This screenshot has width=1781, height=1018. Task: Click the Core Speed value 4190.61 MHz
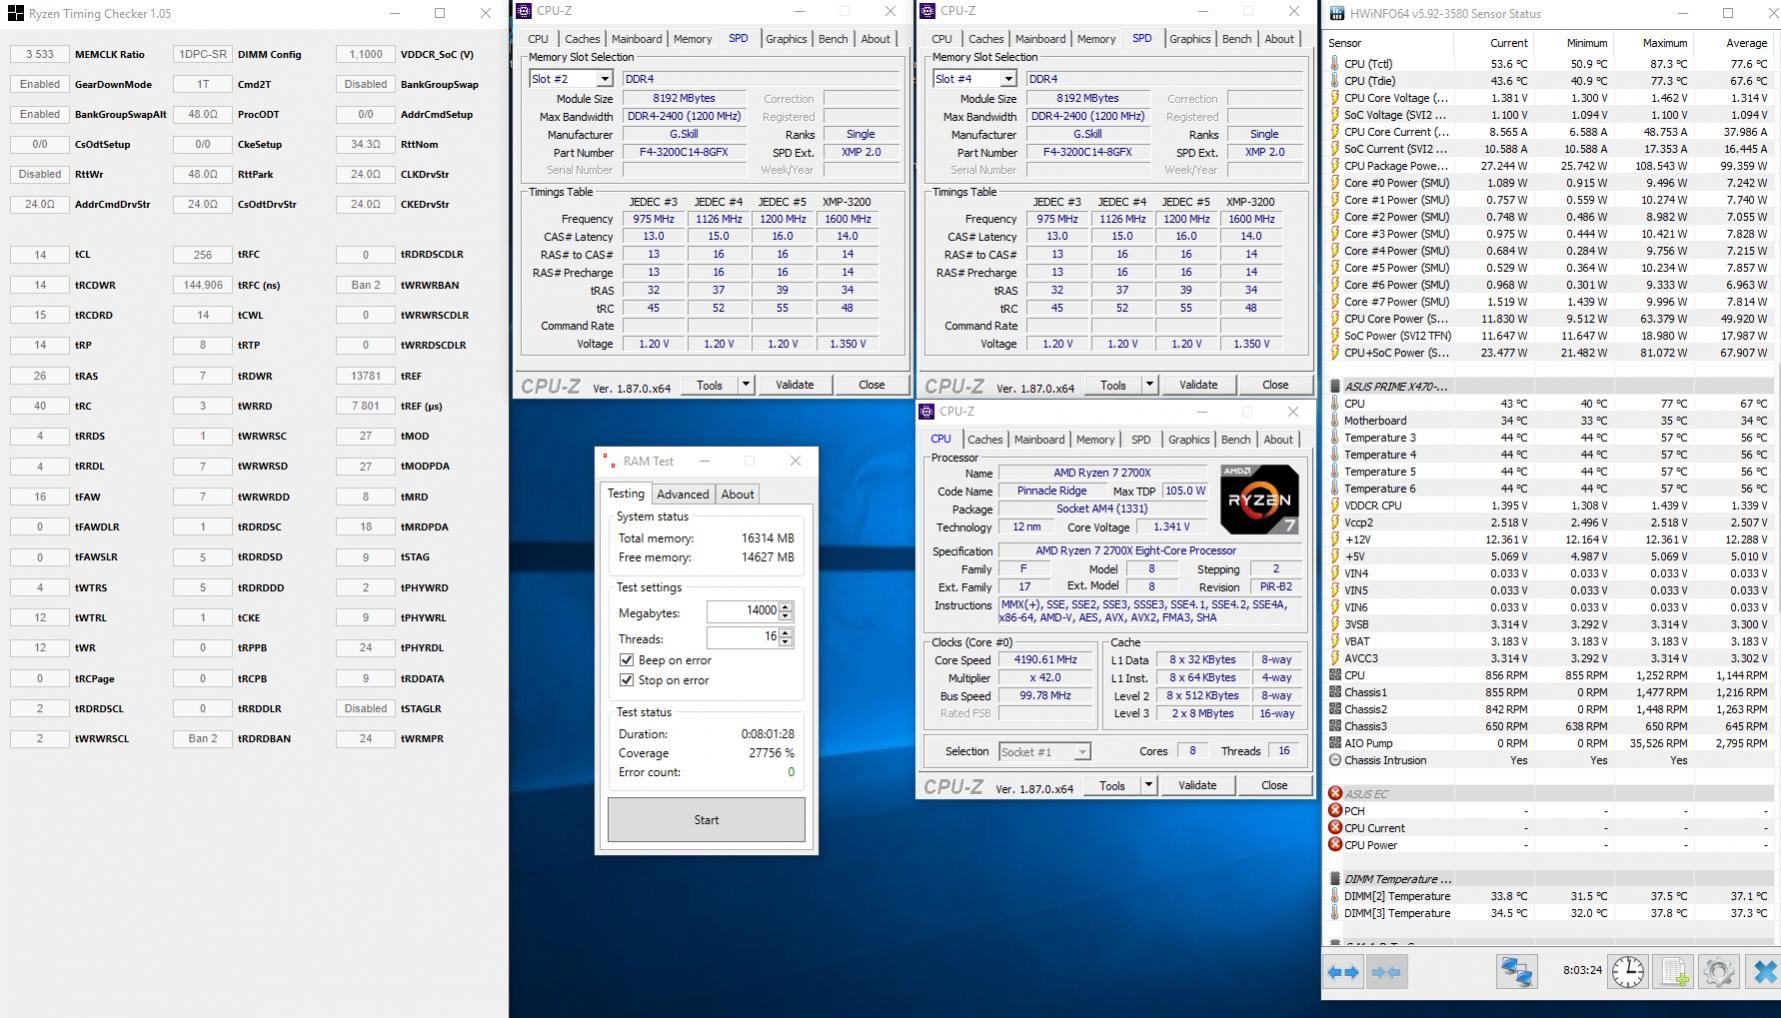(1045, 659)
